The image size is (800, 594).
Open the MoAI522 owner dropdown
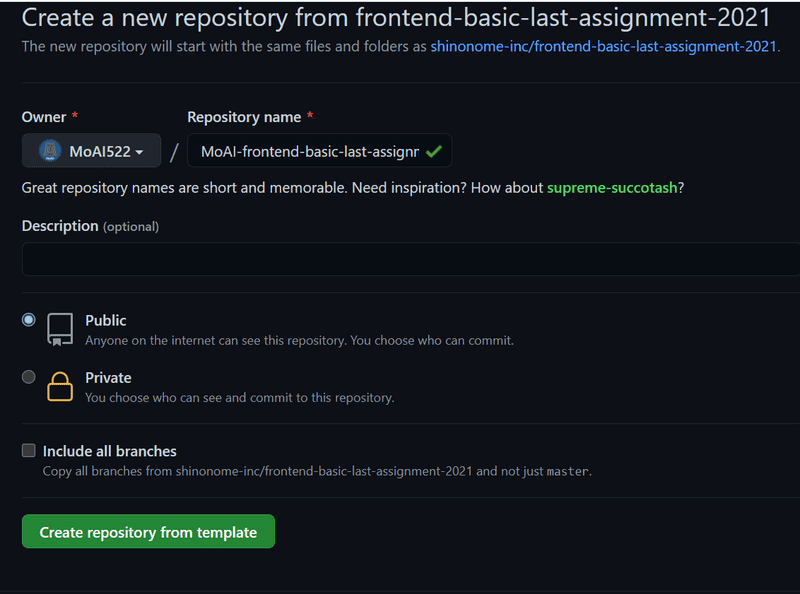(x=91, y=151)
